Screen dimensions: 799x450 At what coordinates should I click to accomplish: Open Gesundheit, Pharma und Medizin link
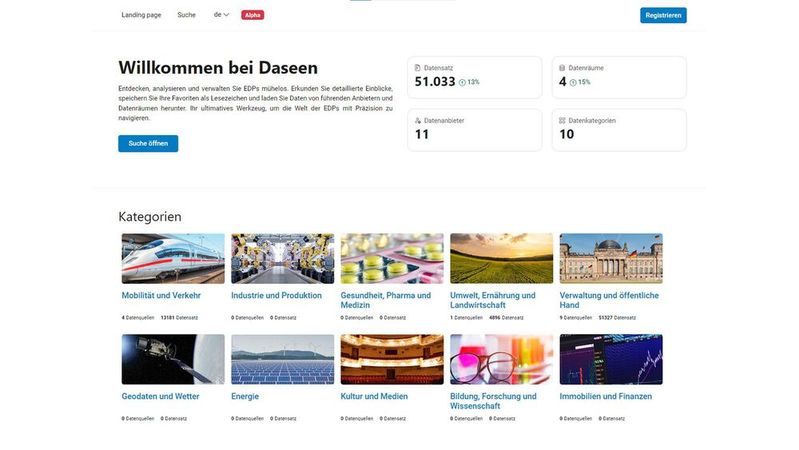click(x=386, y=300)
